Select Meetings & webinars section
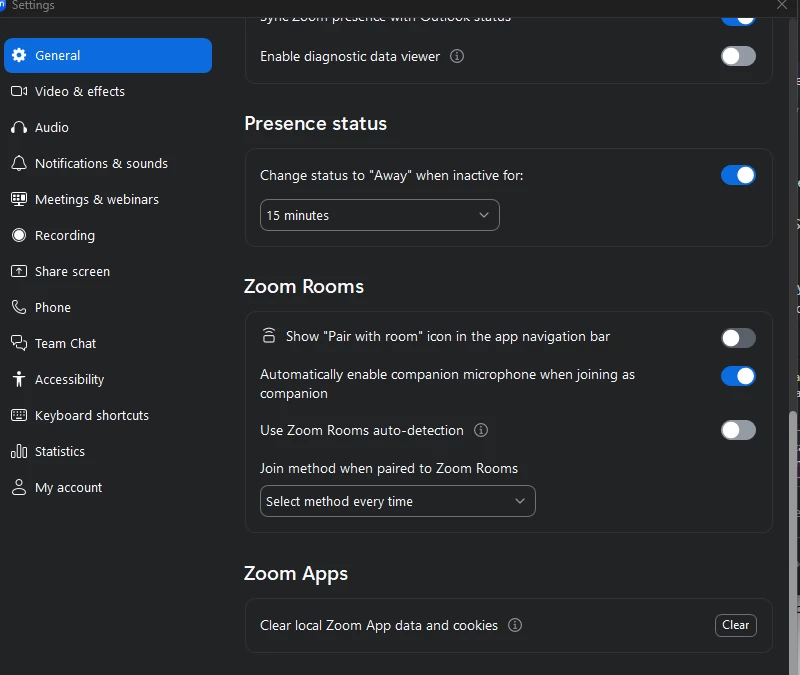 click(x=108, y=199)
